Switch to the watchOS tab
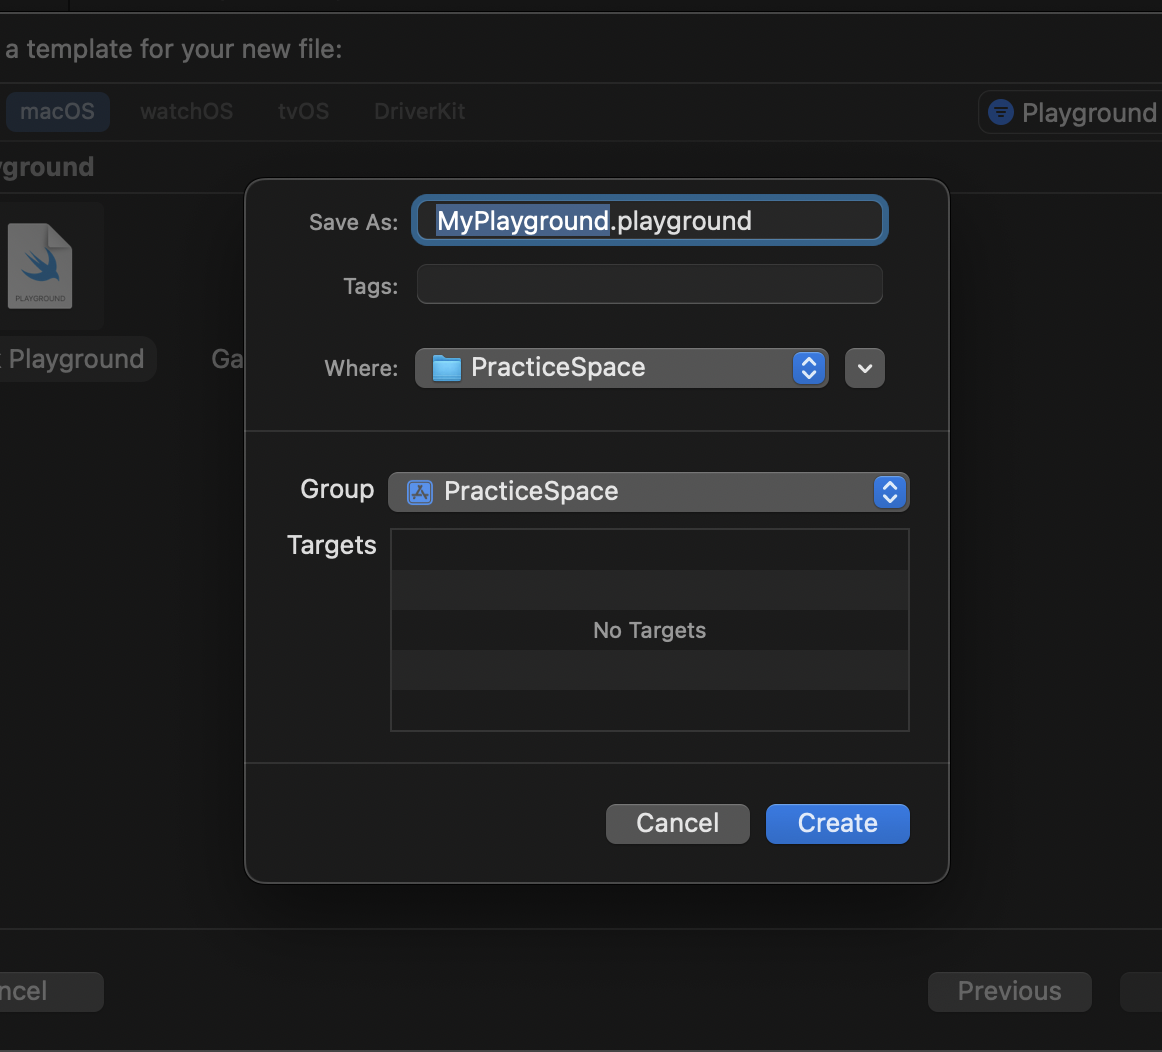 coord(187,111)
